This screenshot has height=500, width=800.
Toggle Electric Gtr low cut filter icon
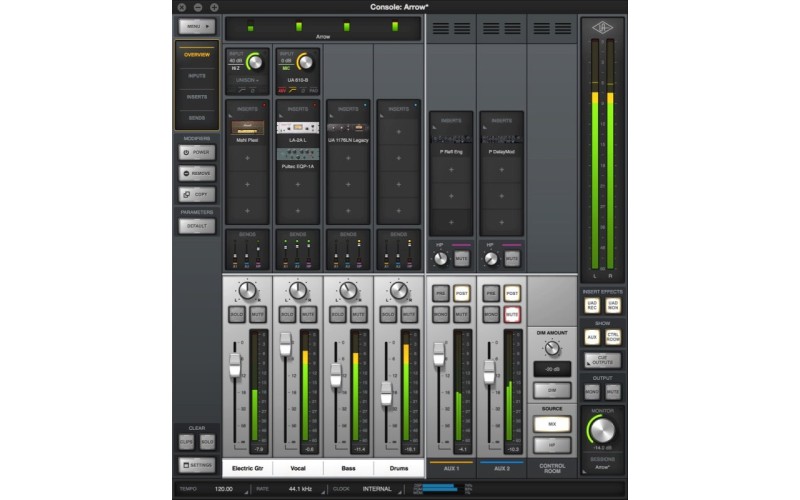(x=242, y=90)
